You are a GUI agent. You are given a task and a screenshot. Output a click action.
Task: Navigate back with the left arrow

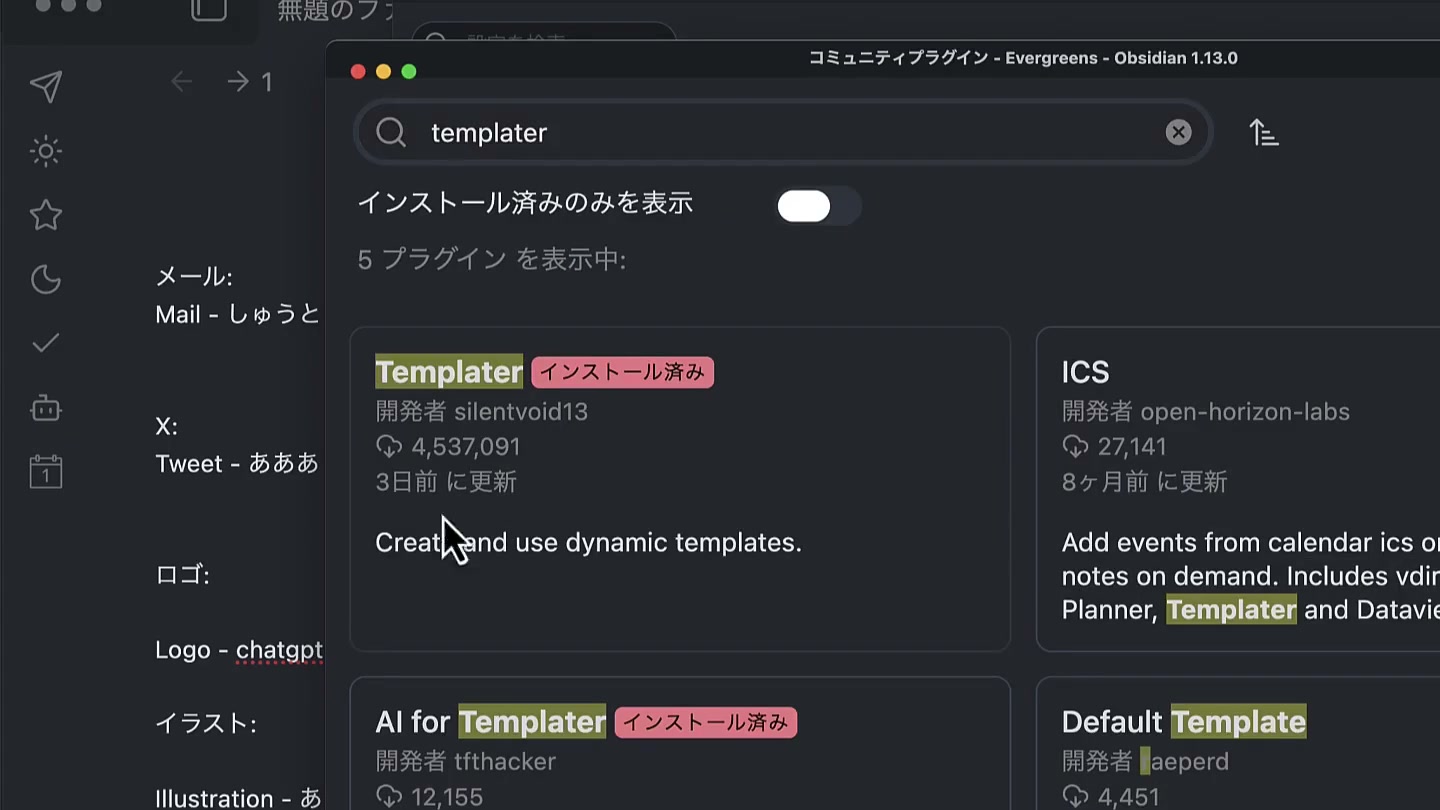(182, 82)
